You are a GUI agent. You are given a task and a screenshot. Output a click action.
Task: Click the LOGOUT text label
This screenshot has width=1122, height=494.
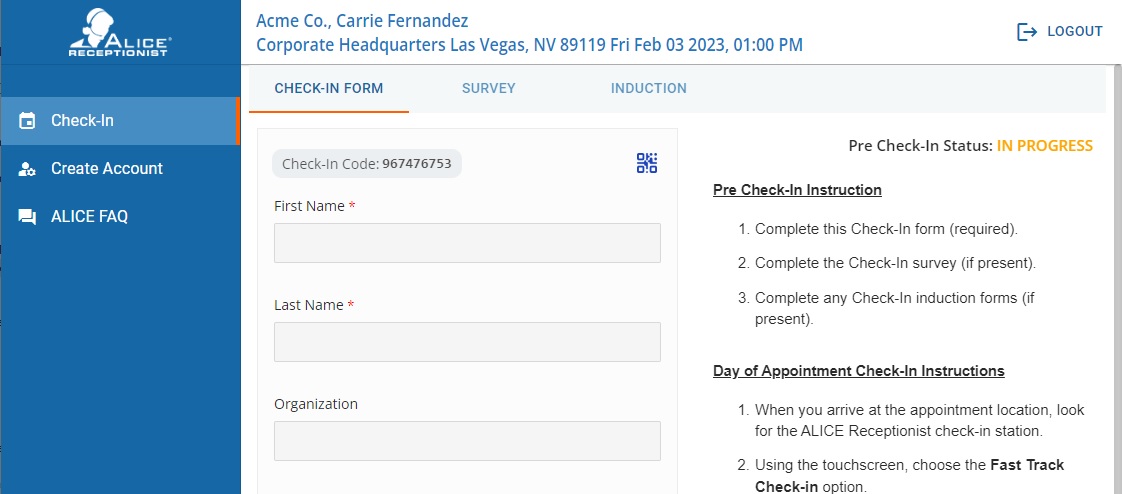point(1075,32)
